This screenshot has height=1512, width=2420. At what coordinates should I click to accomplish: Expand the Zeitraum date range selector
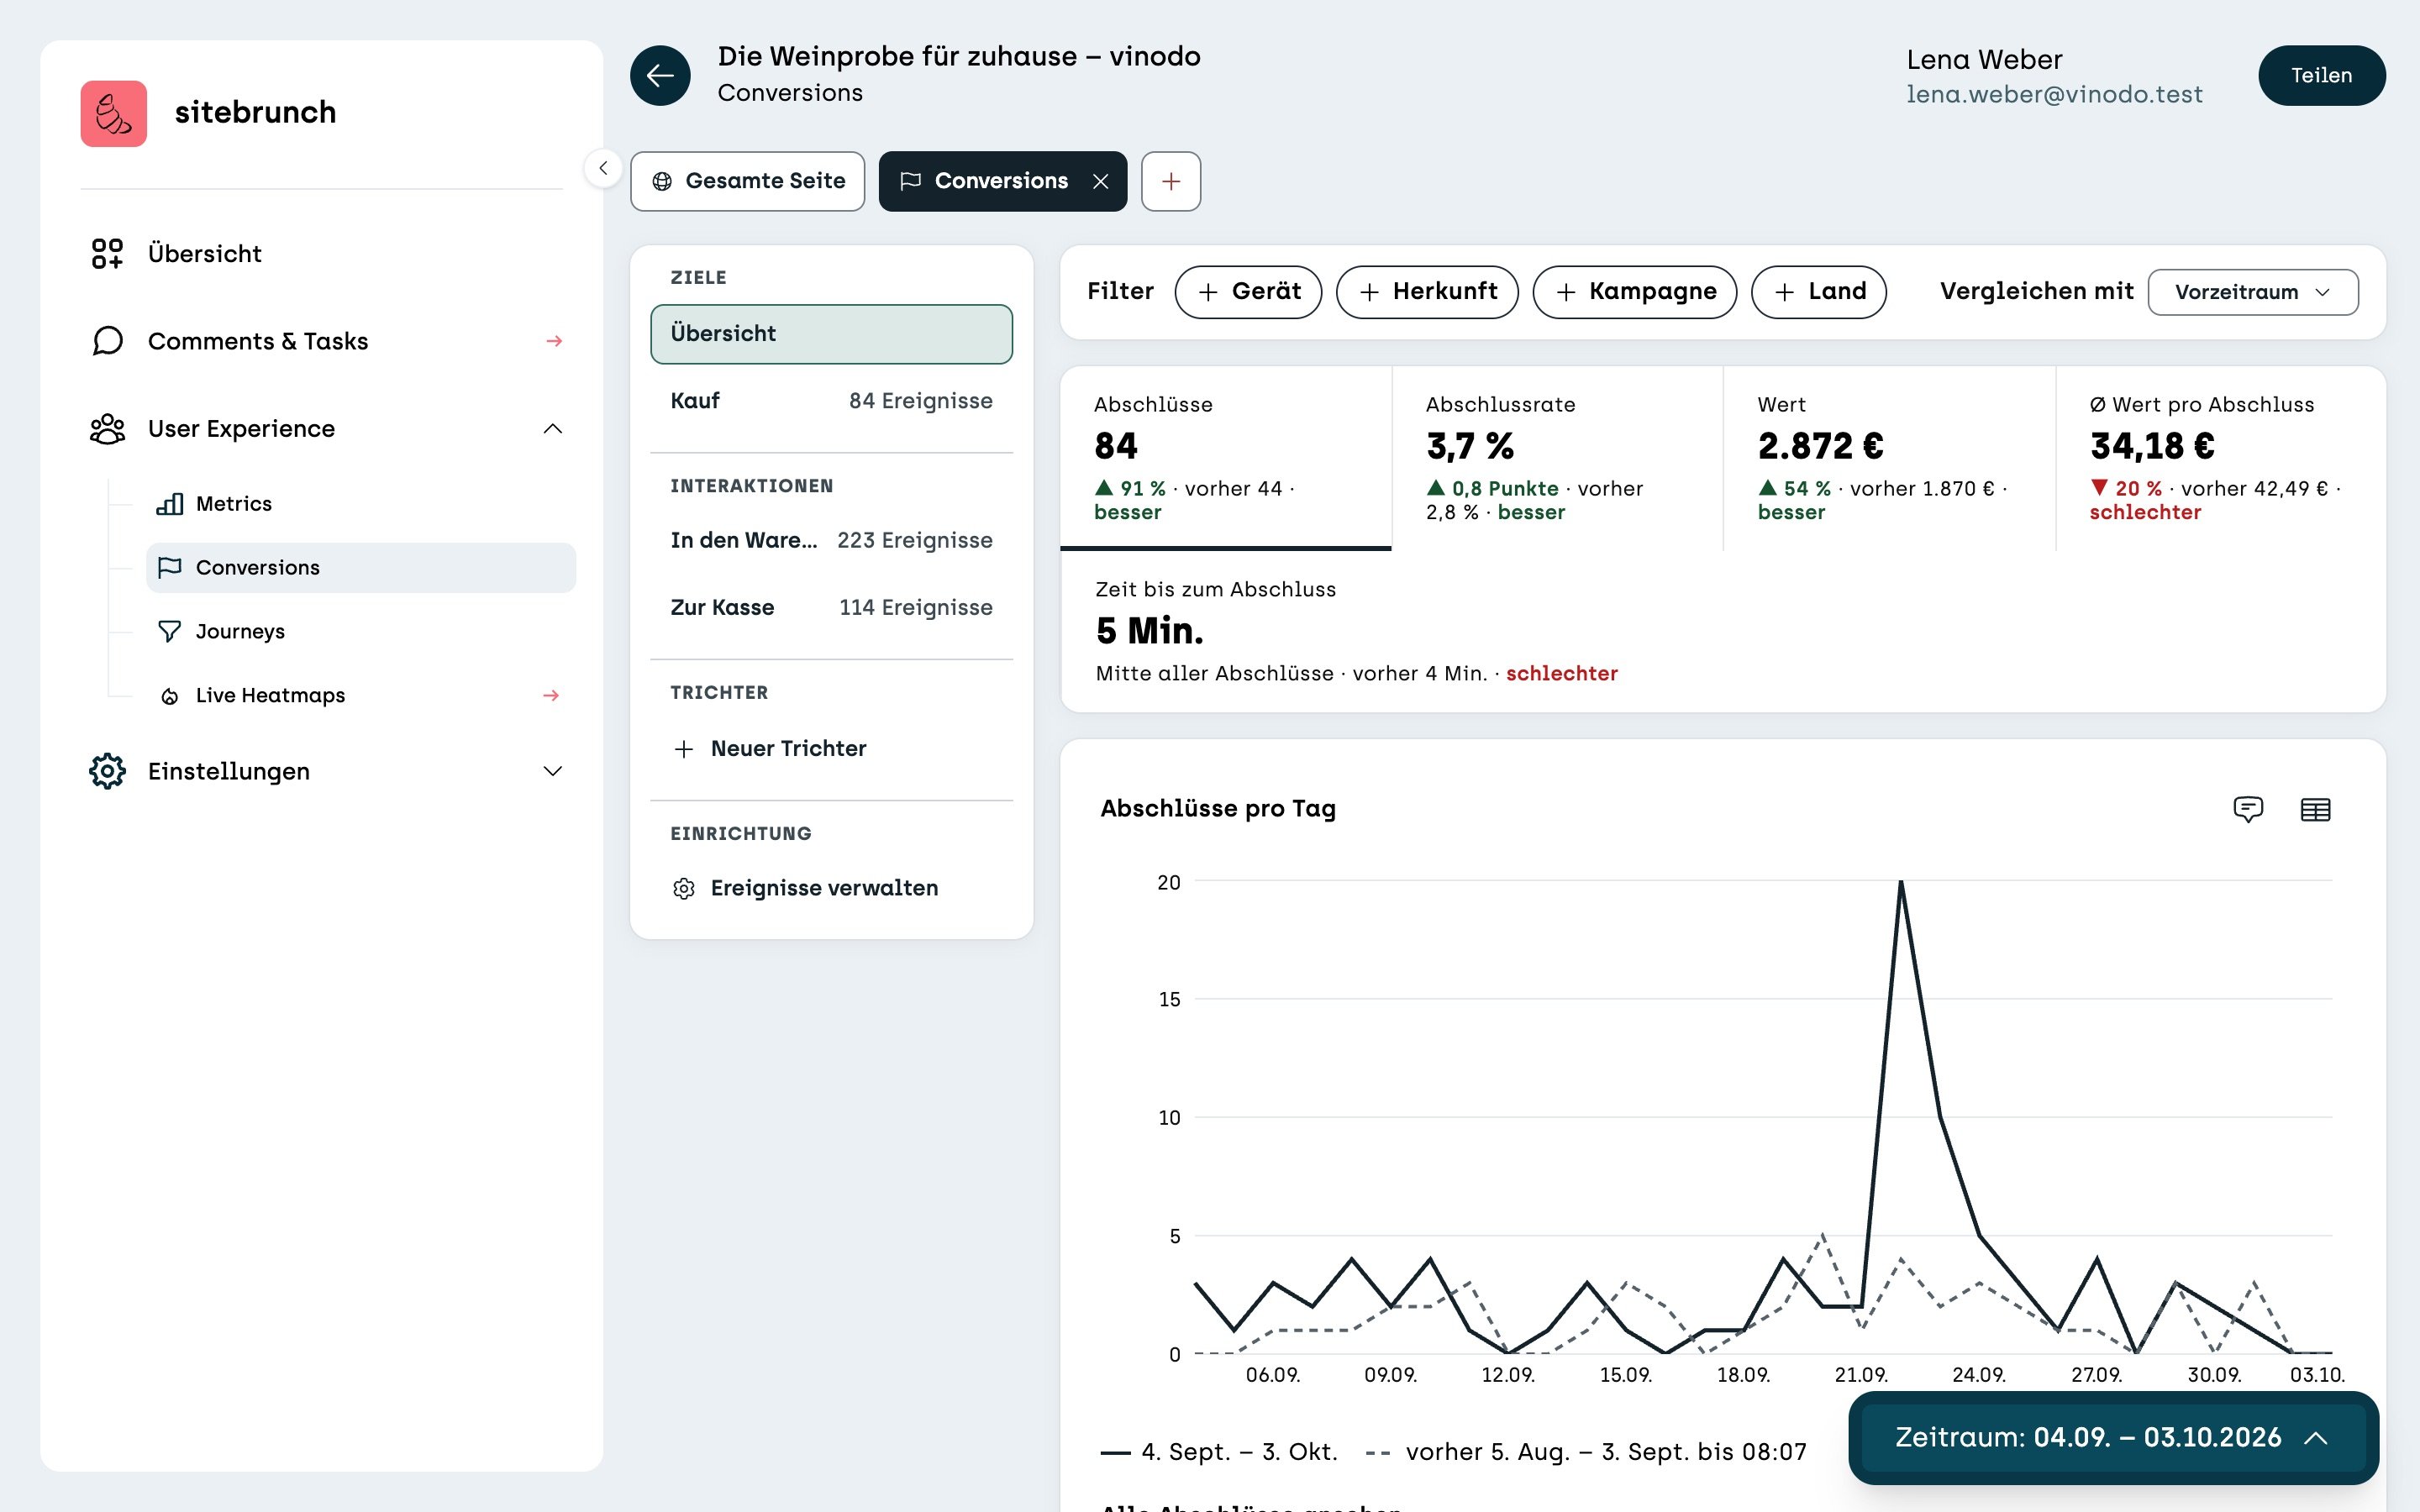[2113, 1437]
